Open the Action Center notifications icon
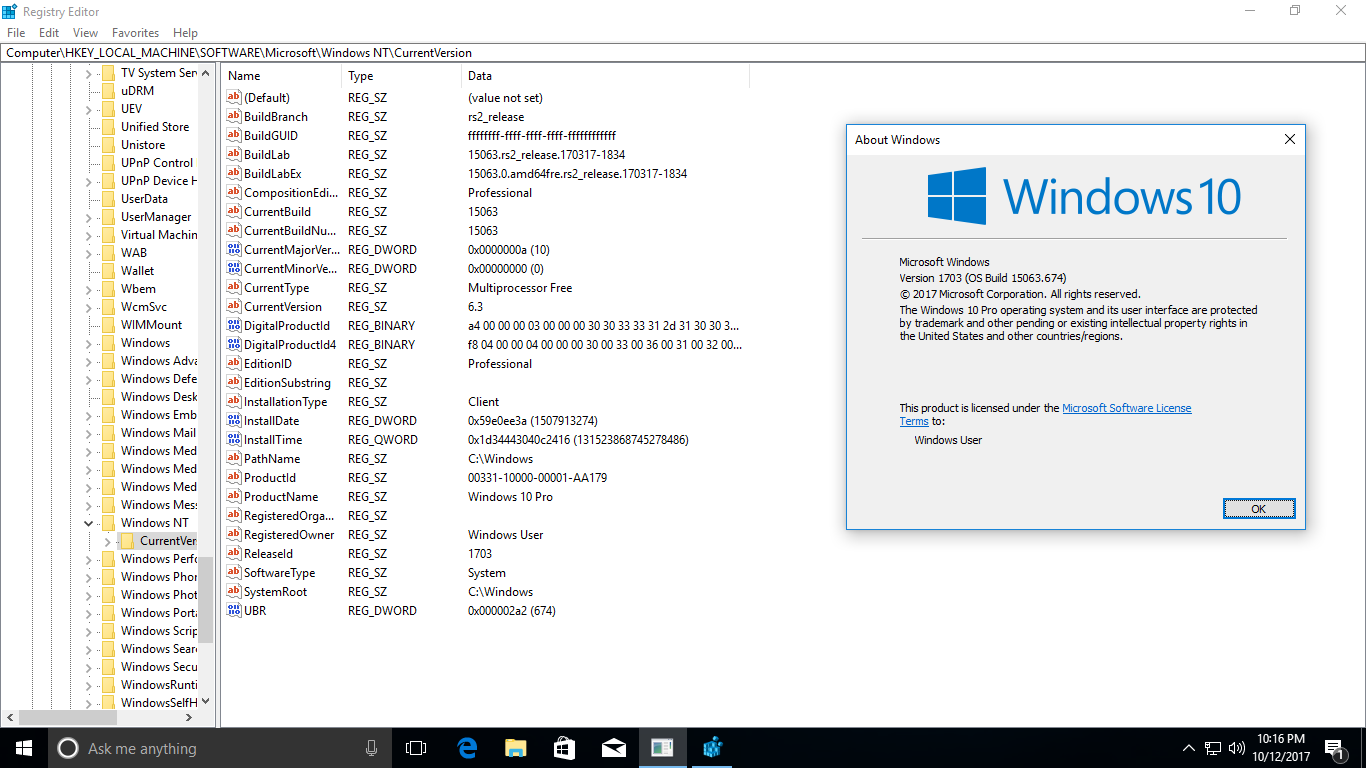Screen dimensions: 1366x768 (1333, 748)
